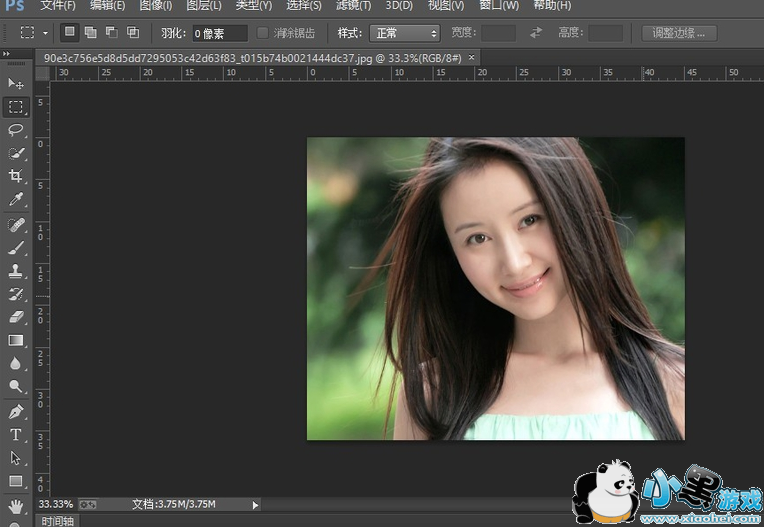Select the Clone Stamp tool

pos(15,271)
